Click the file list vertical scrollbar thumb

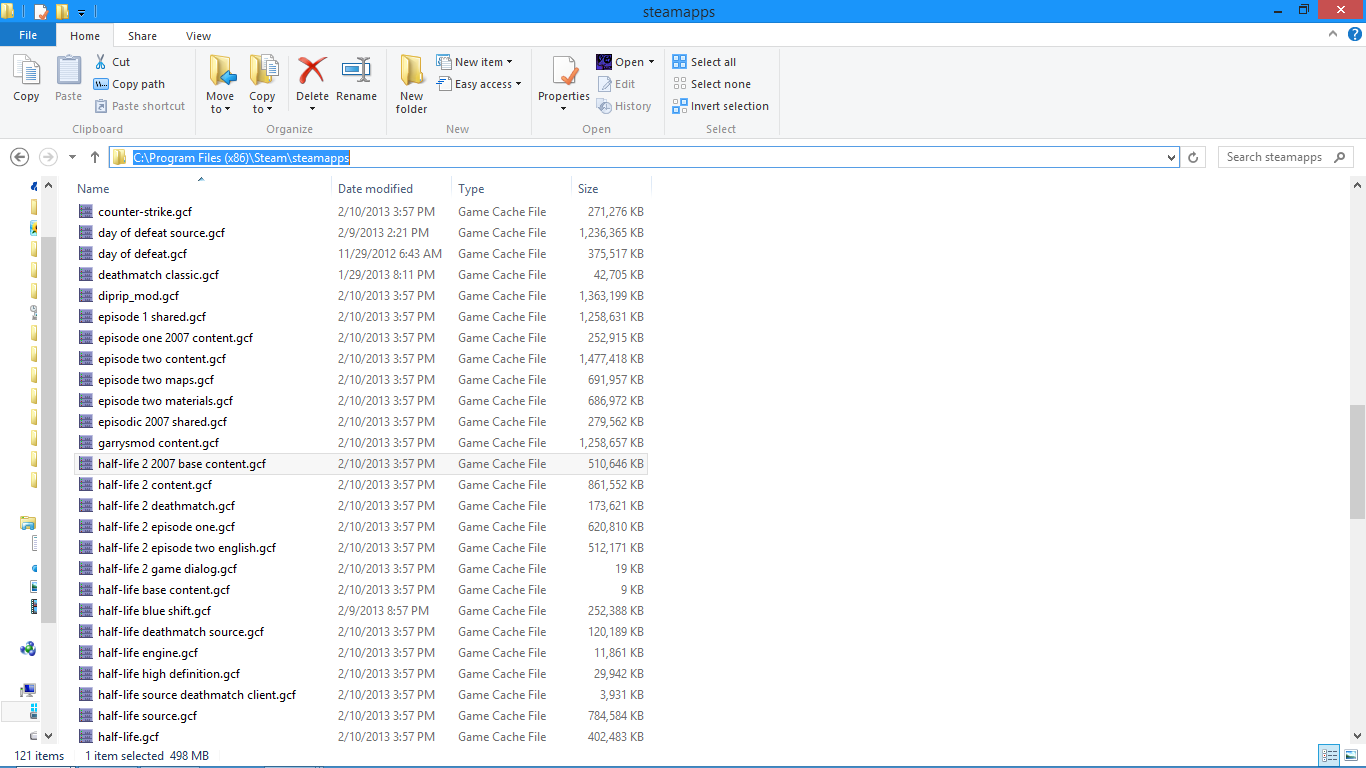(1357, 462)
